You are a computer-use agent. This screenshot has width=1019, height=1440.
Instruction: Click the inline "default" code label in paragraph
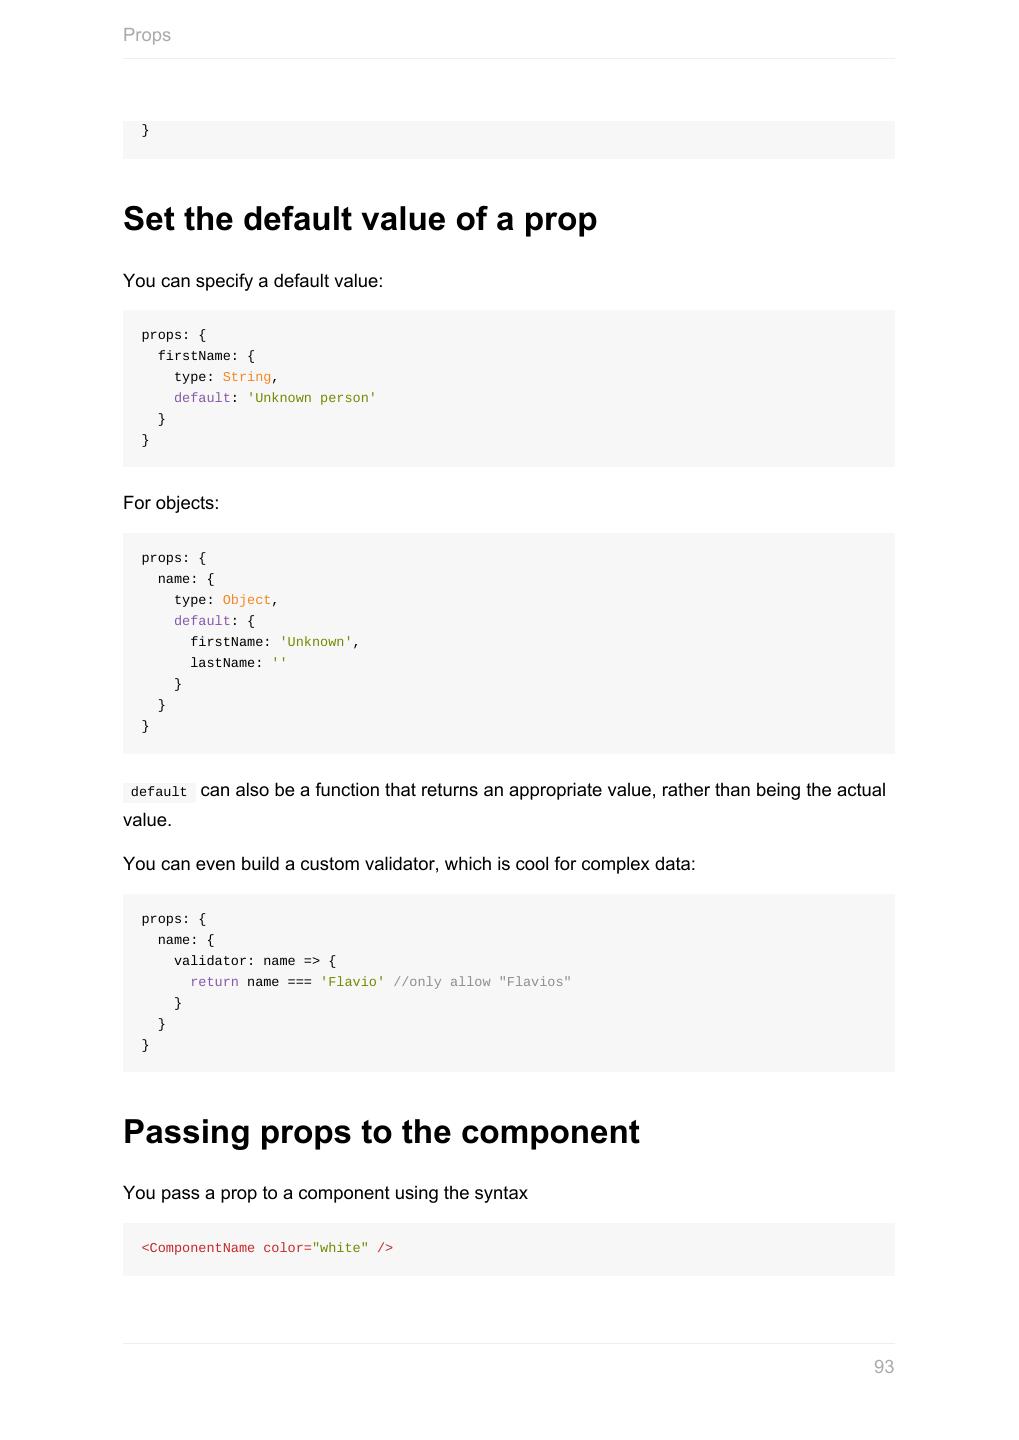(158, 792)
